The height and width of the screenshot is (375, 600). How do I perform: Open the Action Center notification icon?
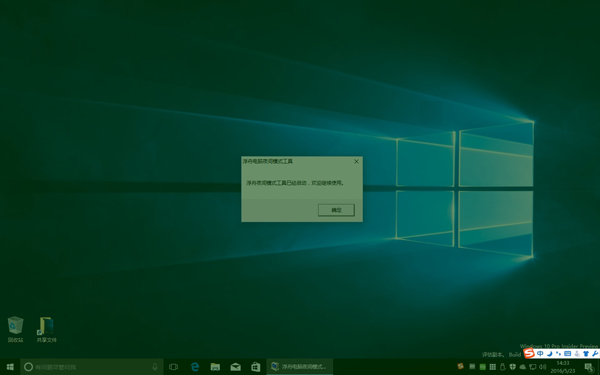(590, 368)
